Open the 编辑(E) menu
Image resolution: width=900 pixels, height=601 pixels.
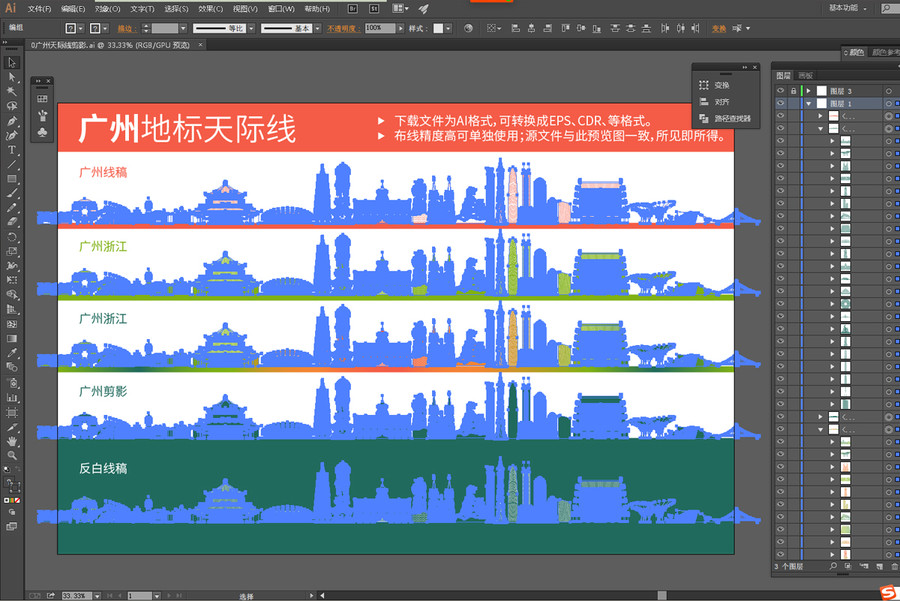(73, 9)
